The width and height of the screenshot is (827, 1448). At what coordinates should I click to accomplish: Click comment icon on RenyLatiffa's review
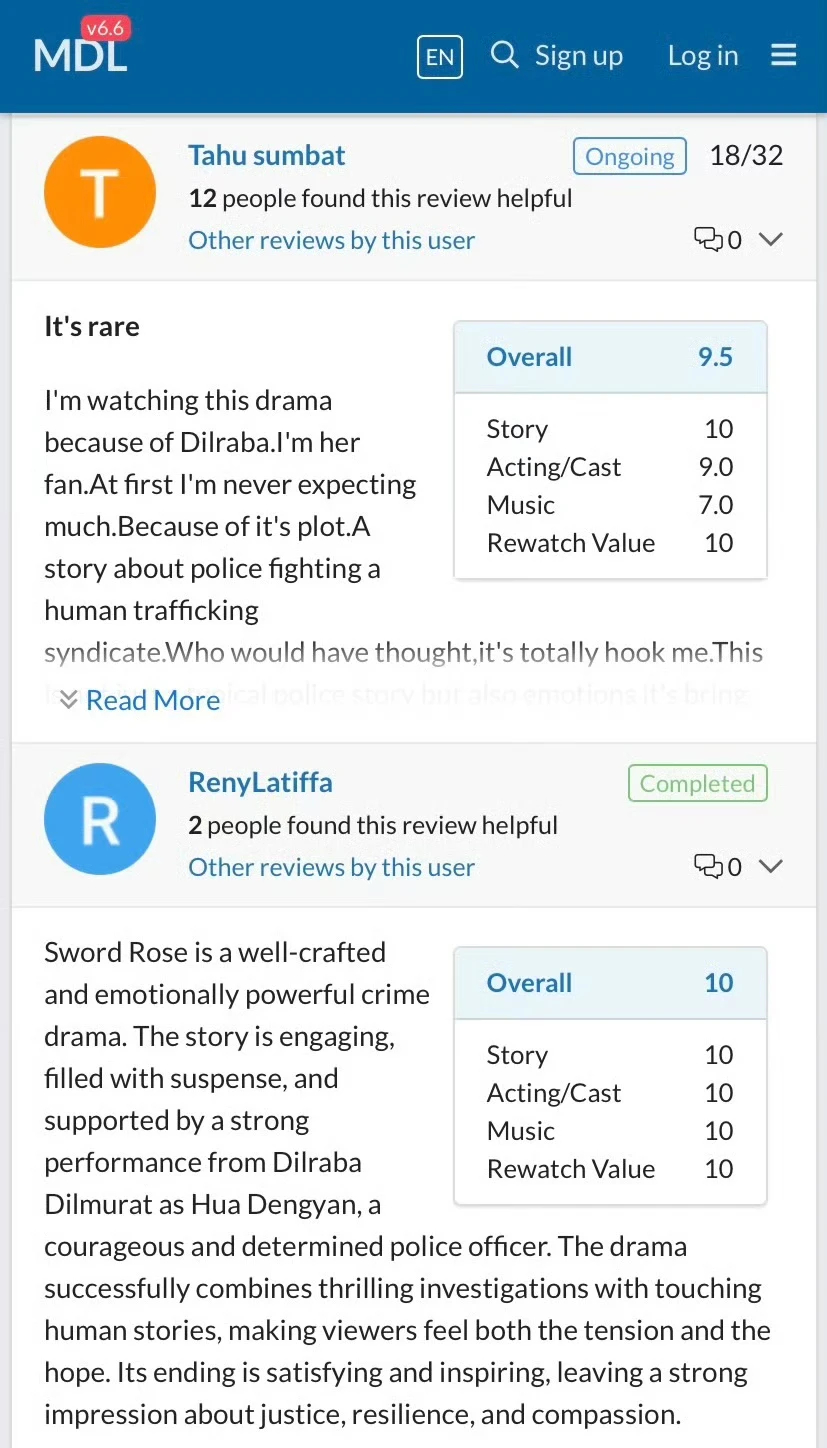pos(708,866)
